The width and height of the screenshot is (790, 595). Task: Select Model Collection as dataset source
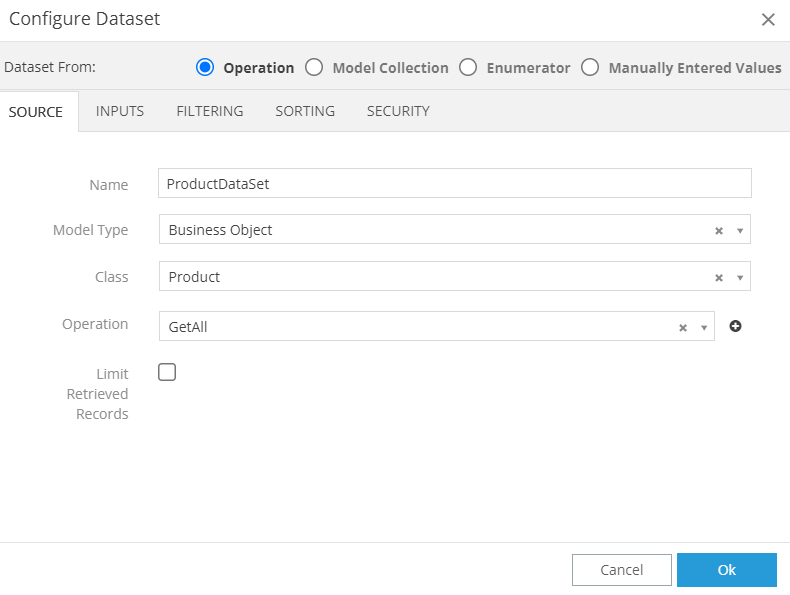coord(314,68)
